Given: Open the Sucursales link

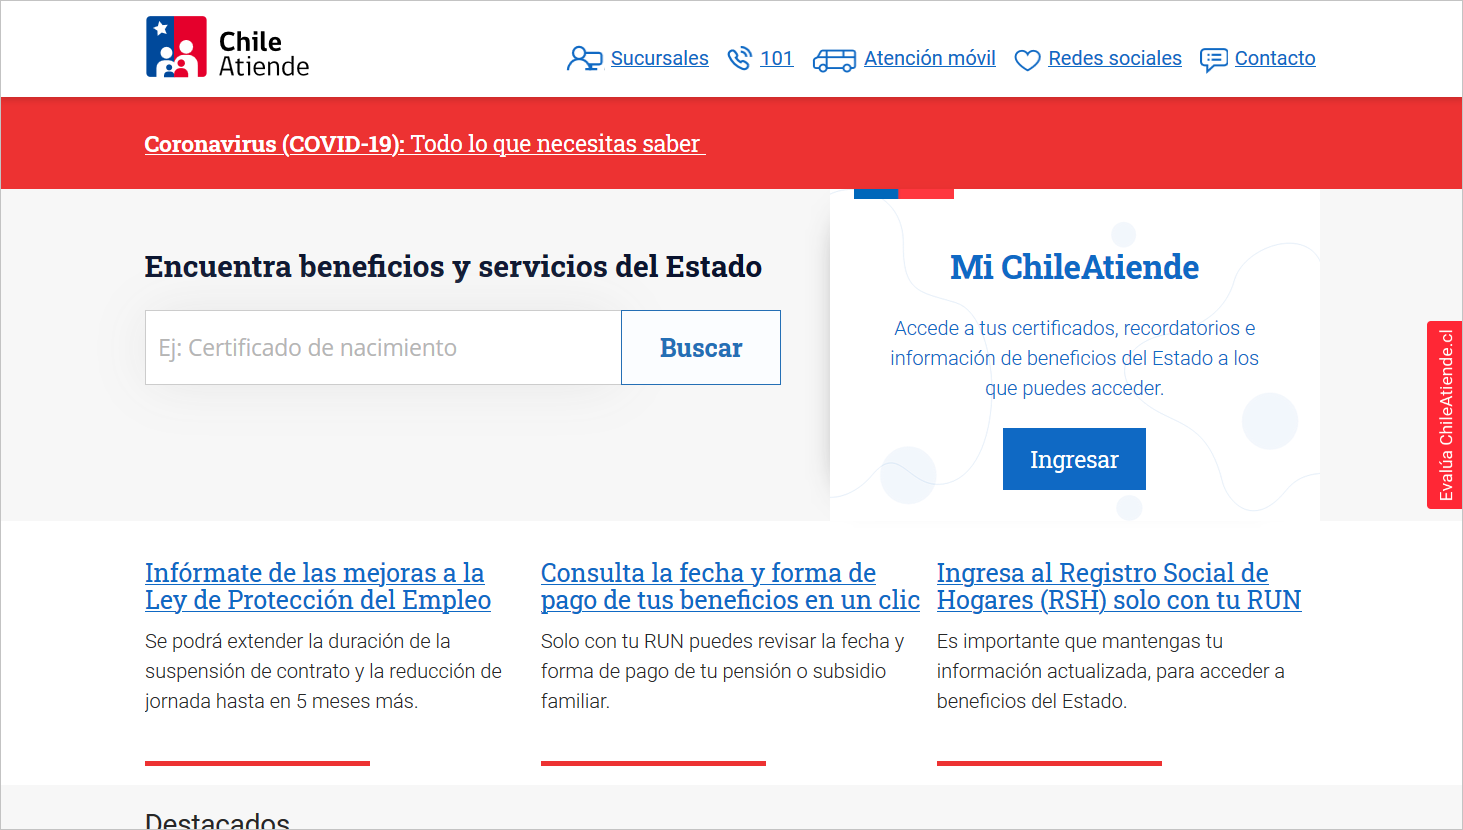Looking at the screenshot, I should [x=660, y=58].
